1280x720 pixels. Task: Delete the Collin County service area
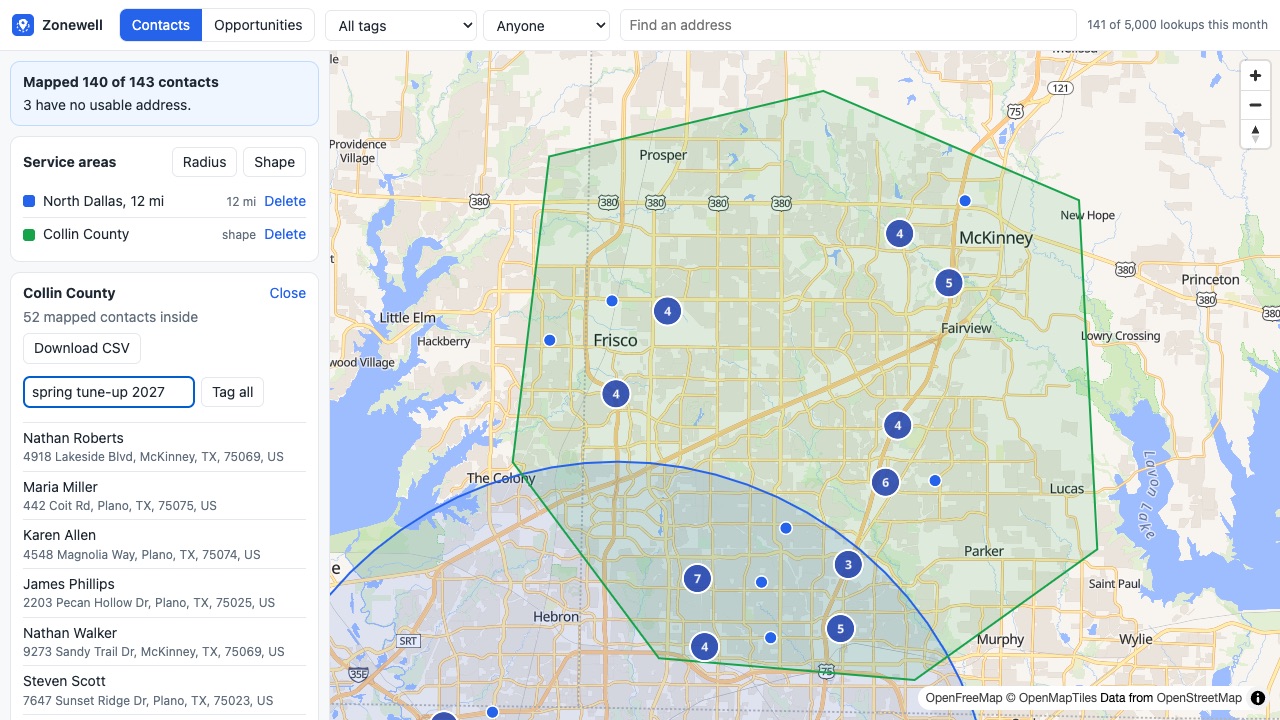285,234
